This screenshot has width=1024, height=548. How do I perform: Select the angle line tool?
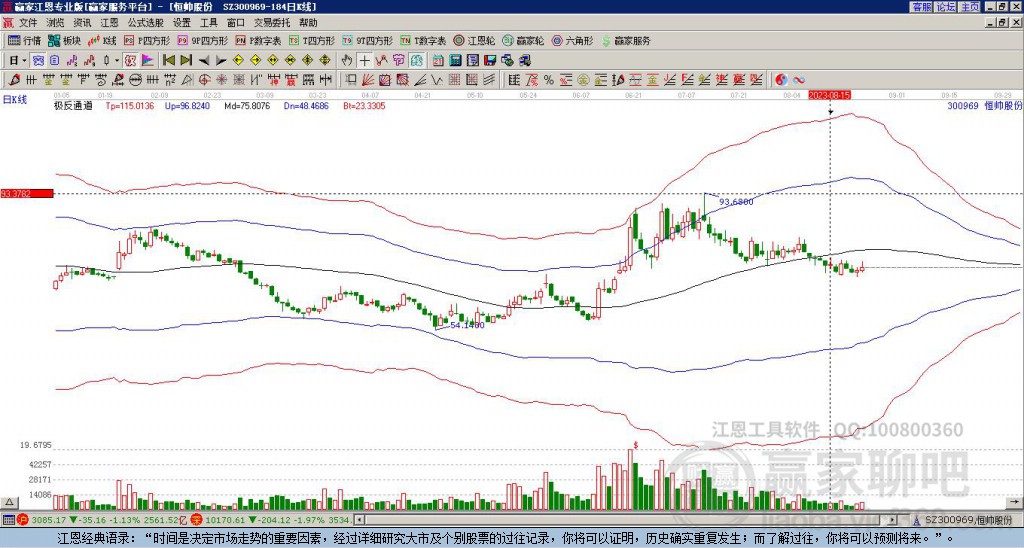click(421, 80)
